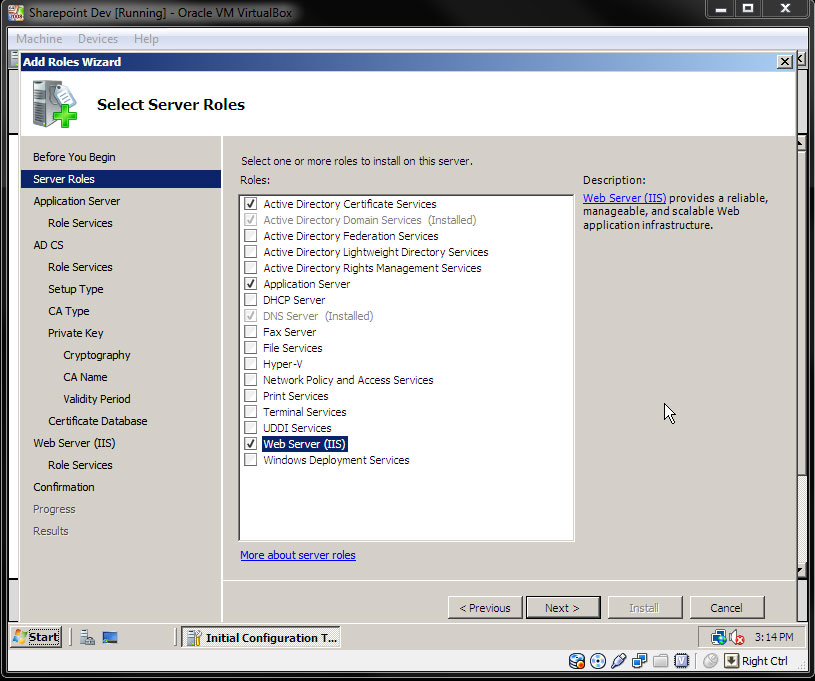Click the VirtualBox shared folders icon
The image size is (815, 681).
pos(660,661)
